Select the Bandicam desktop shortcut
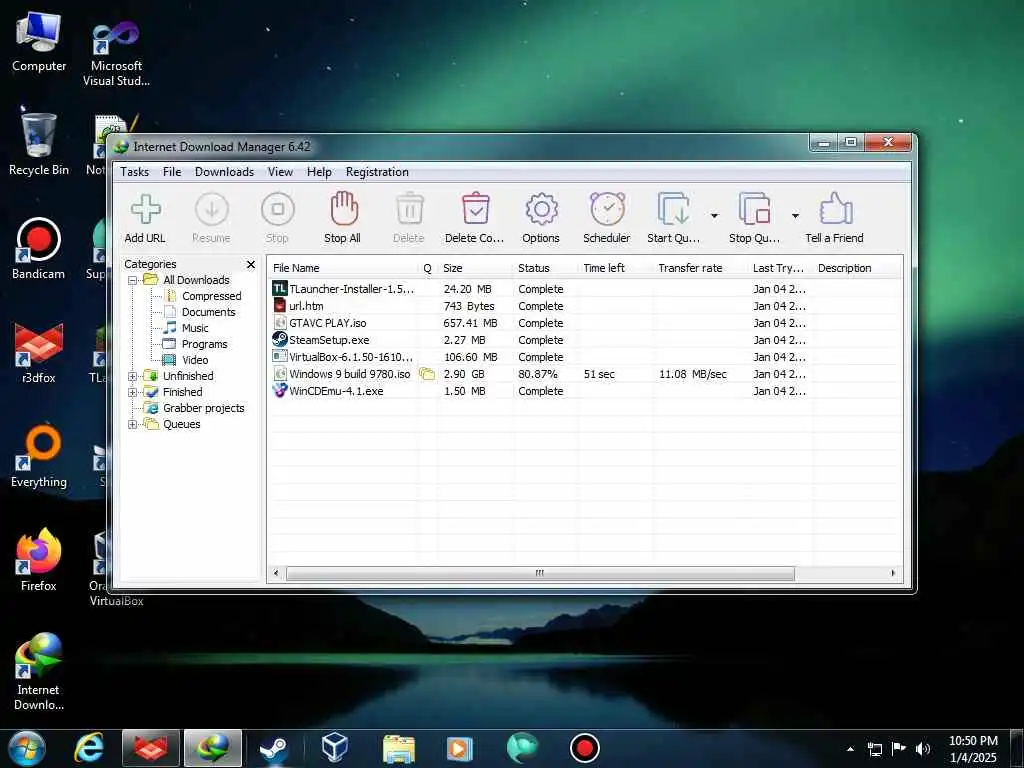Viewport: 1024px width, 768px height. [x=39, y=249]
